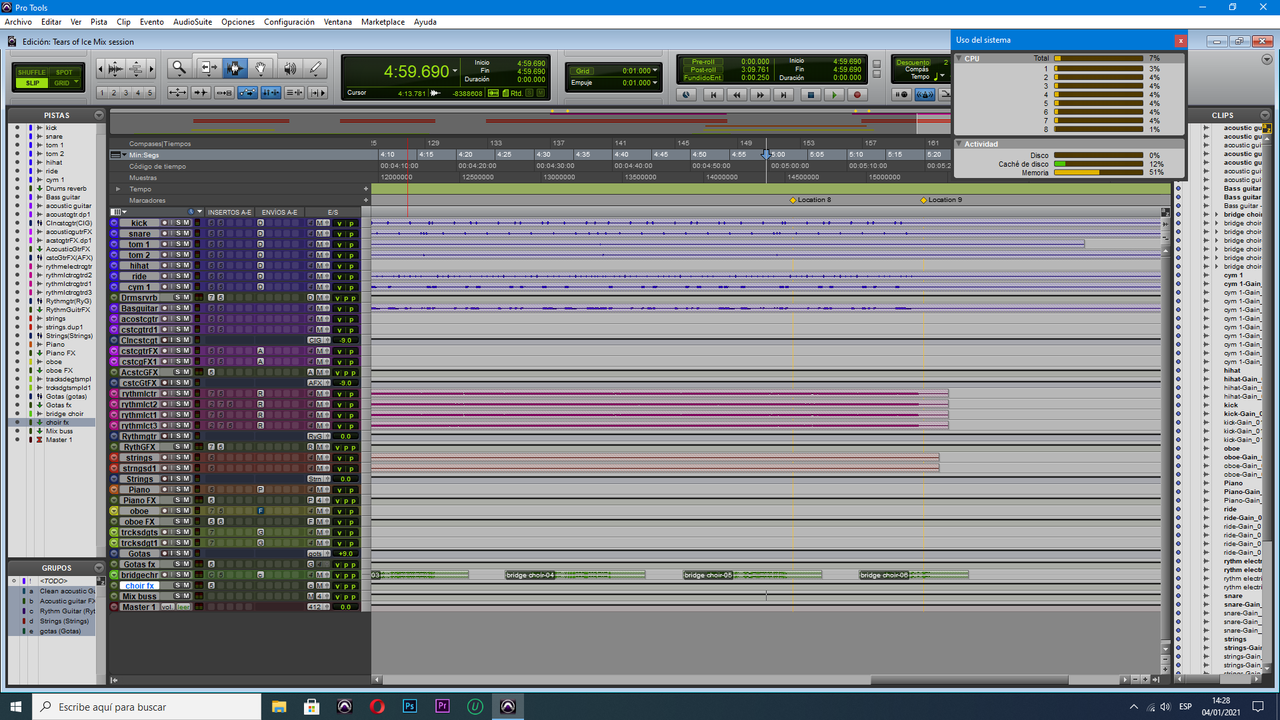
Task: Open the Configuración menu
Action: [289, 21]
